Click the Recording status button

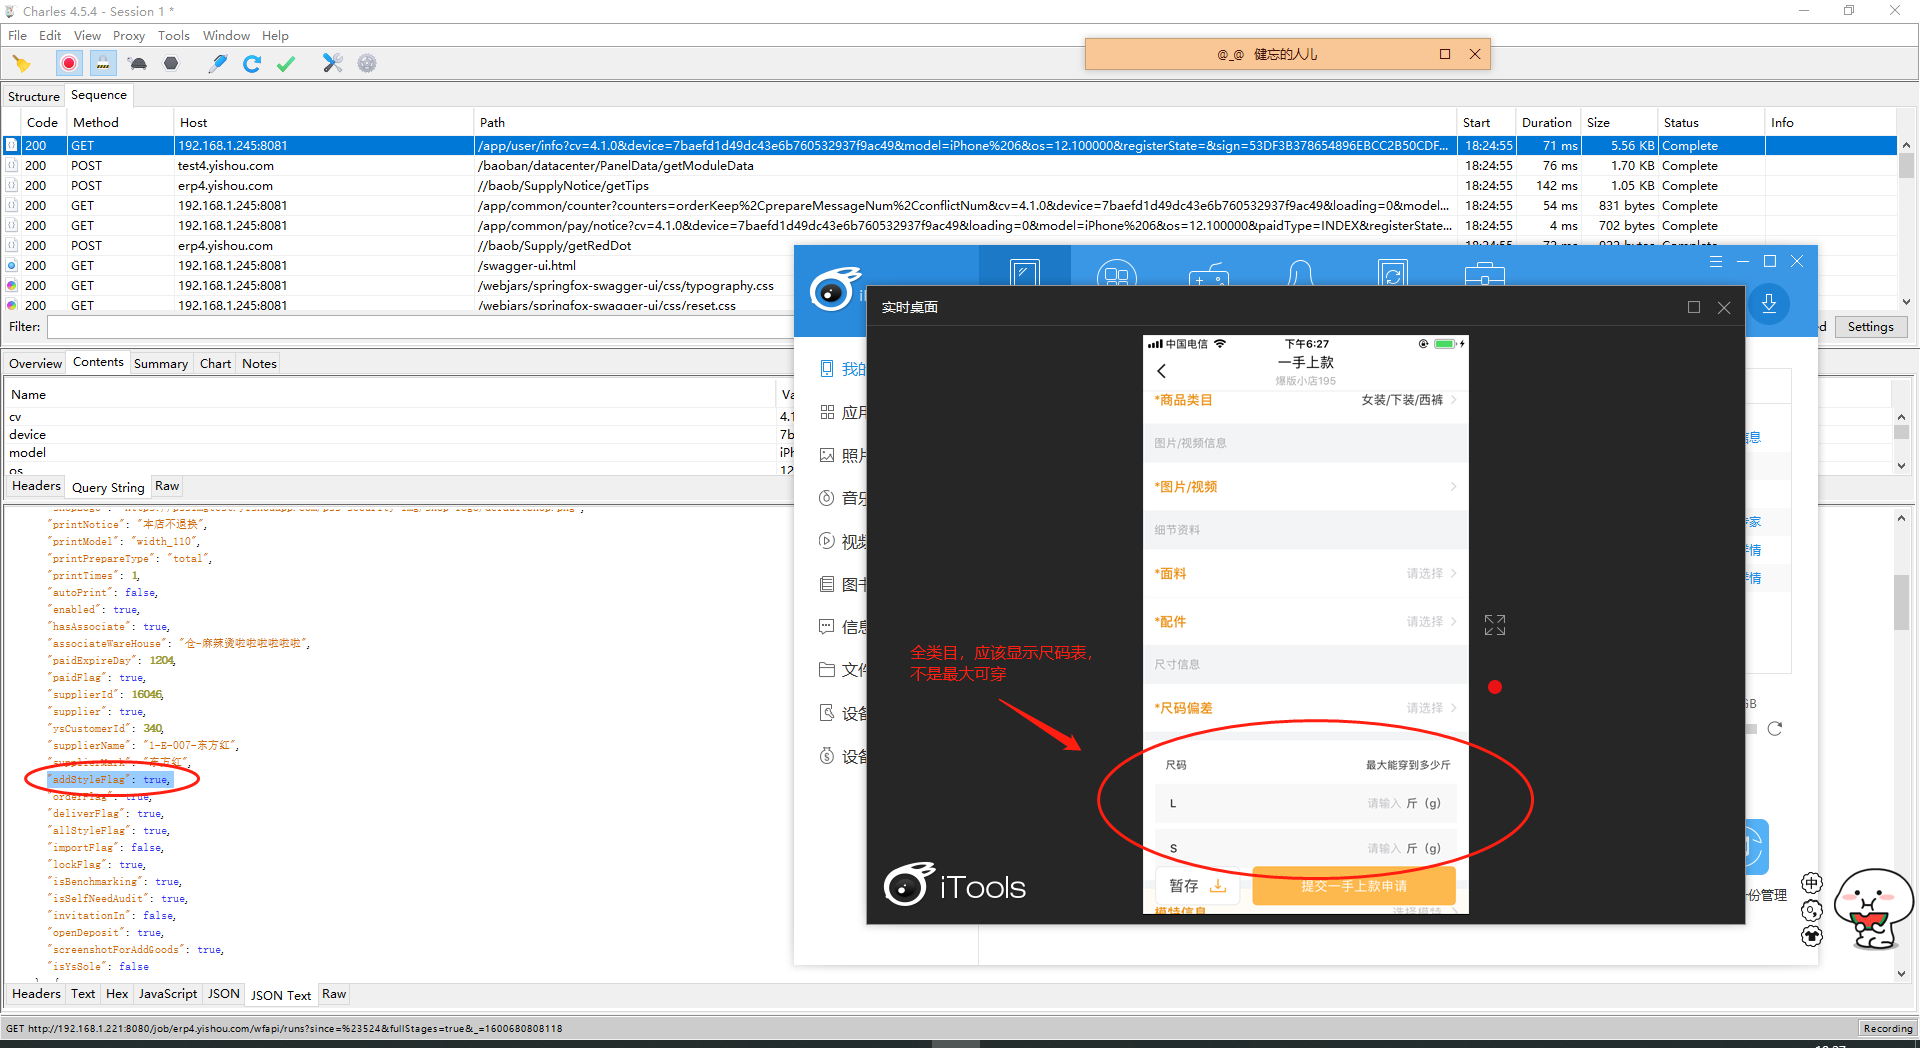(x=1887, y=1028)
